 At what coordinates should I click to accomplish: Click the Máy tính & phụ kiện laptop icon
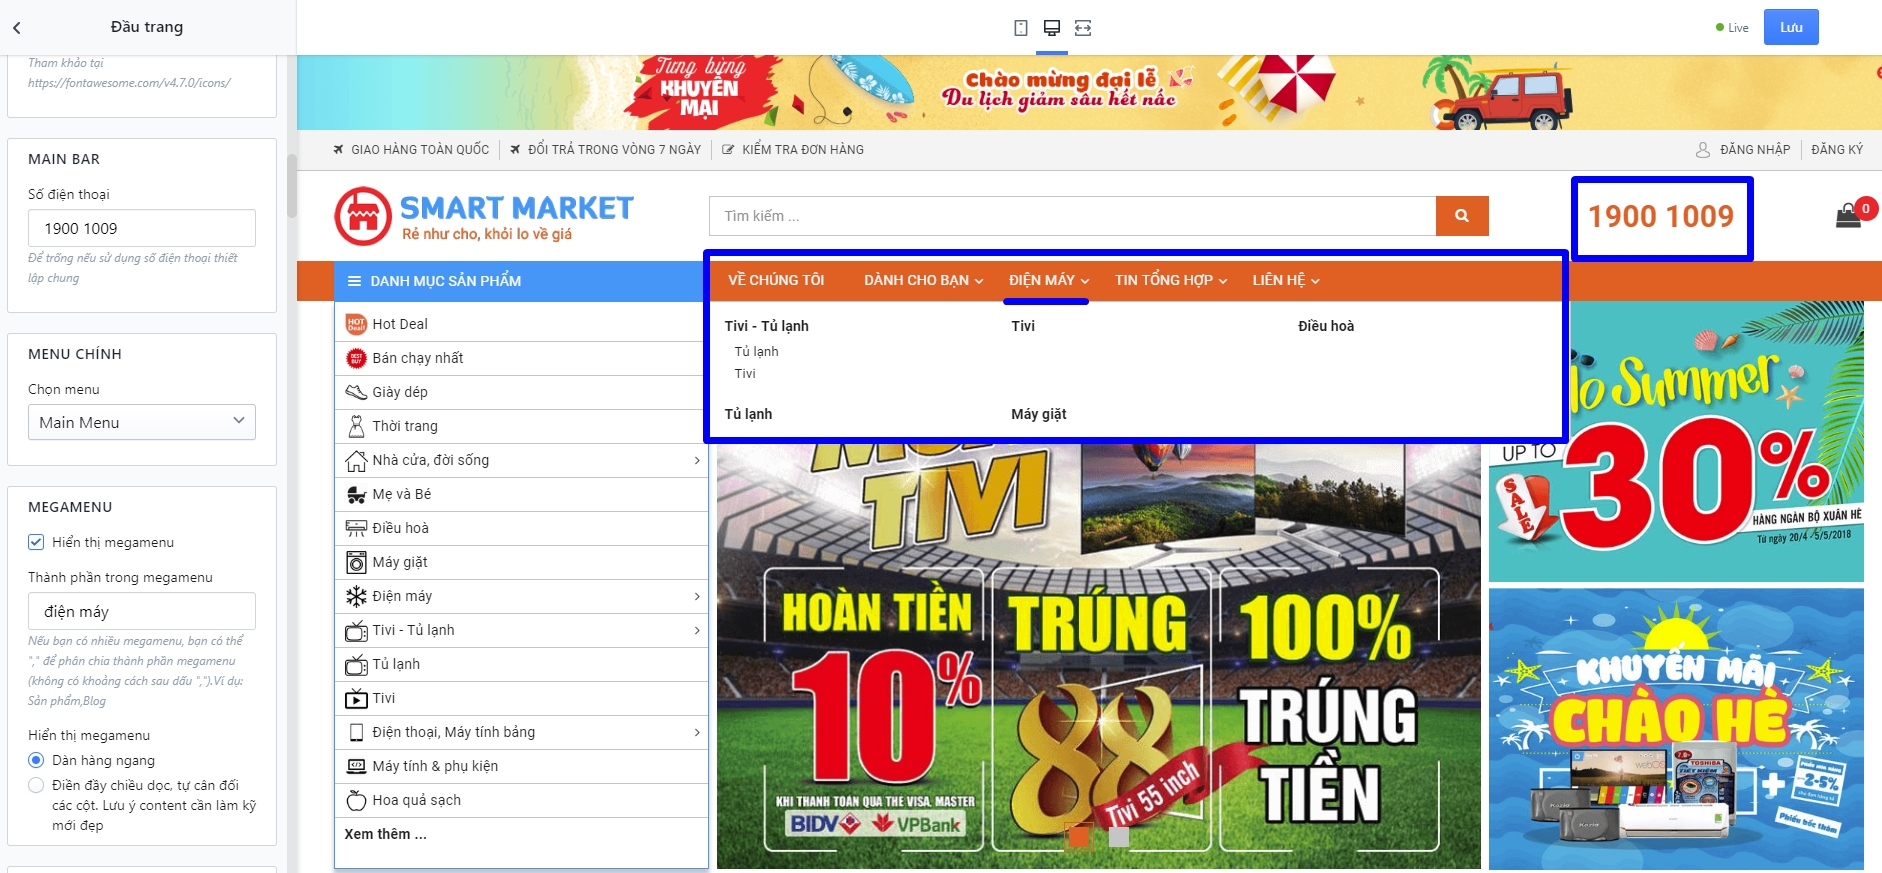(356, 766)
